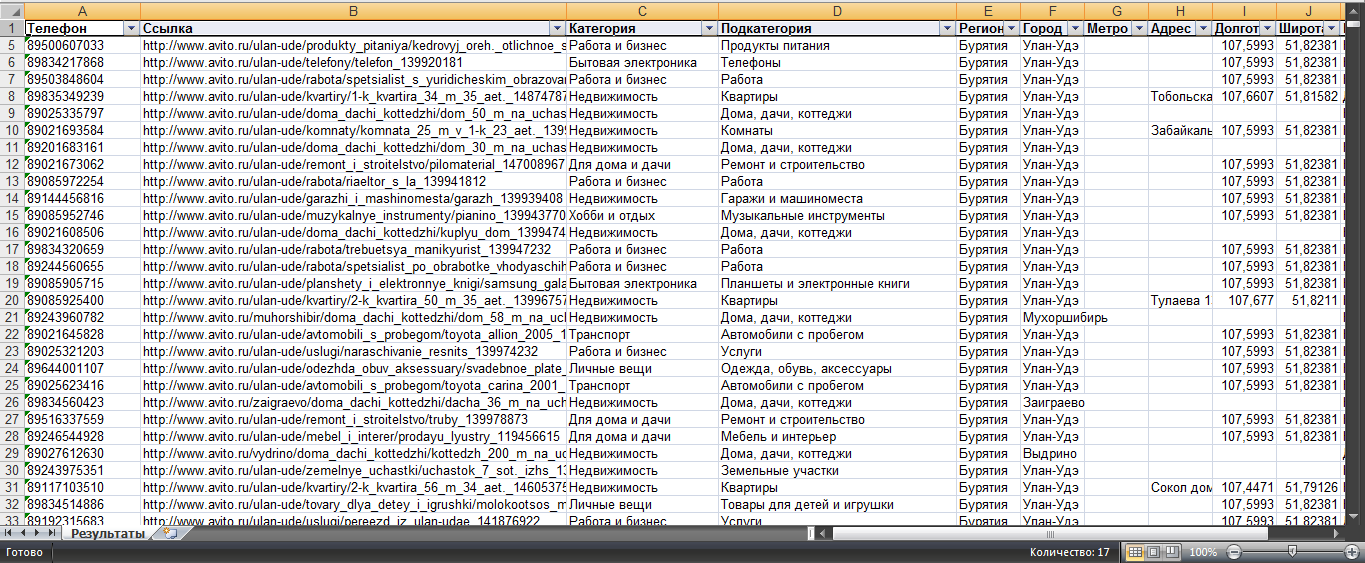Click the zoom slider handle
The width and height of the screenshot is (1365, 563).
[1293, 552]
